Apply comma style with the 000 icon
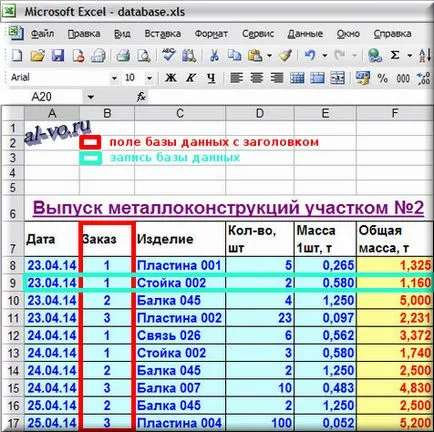Viewport: 434px width, 432px height. [x=403, y=79]
